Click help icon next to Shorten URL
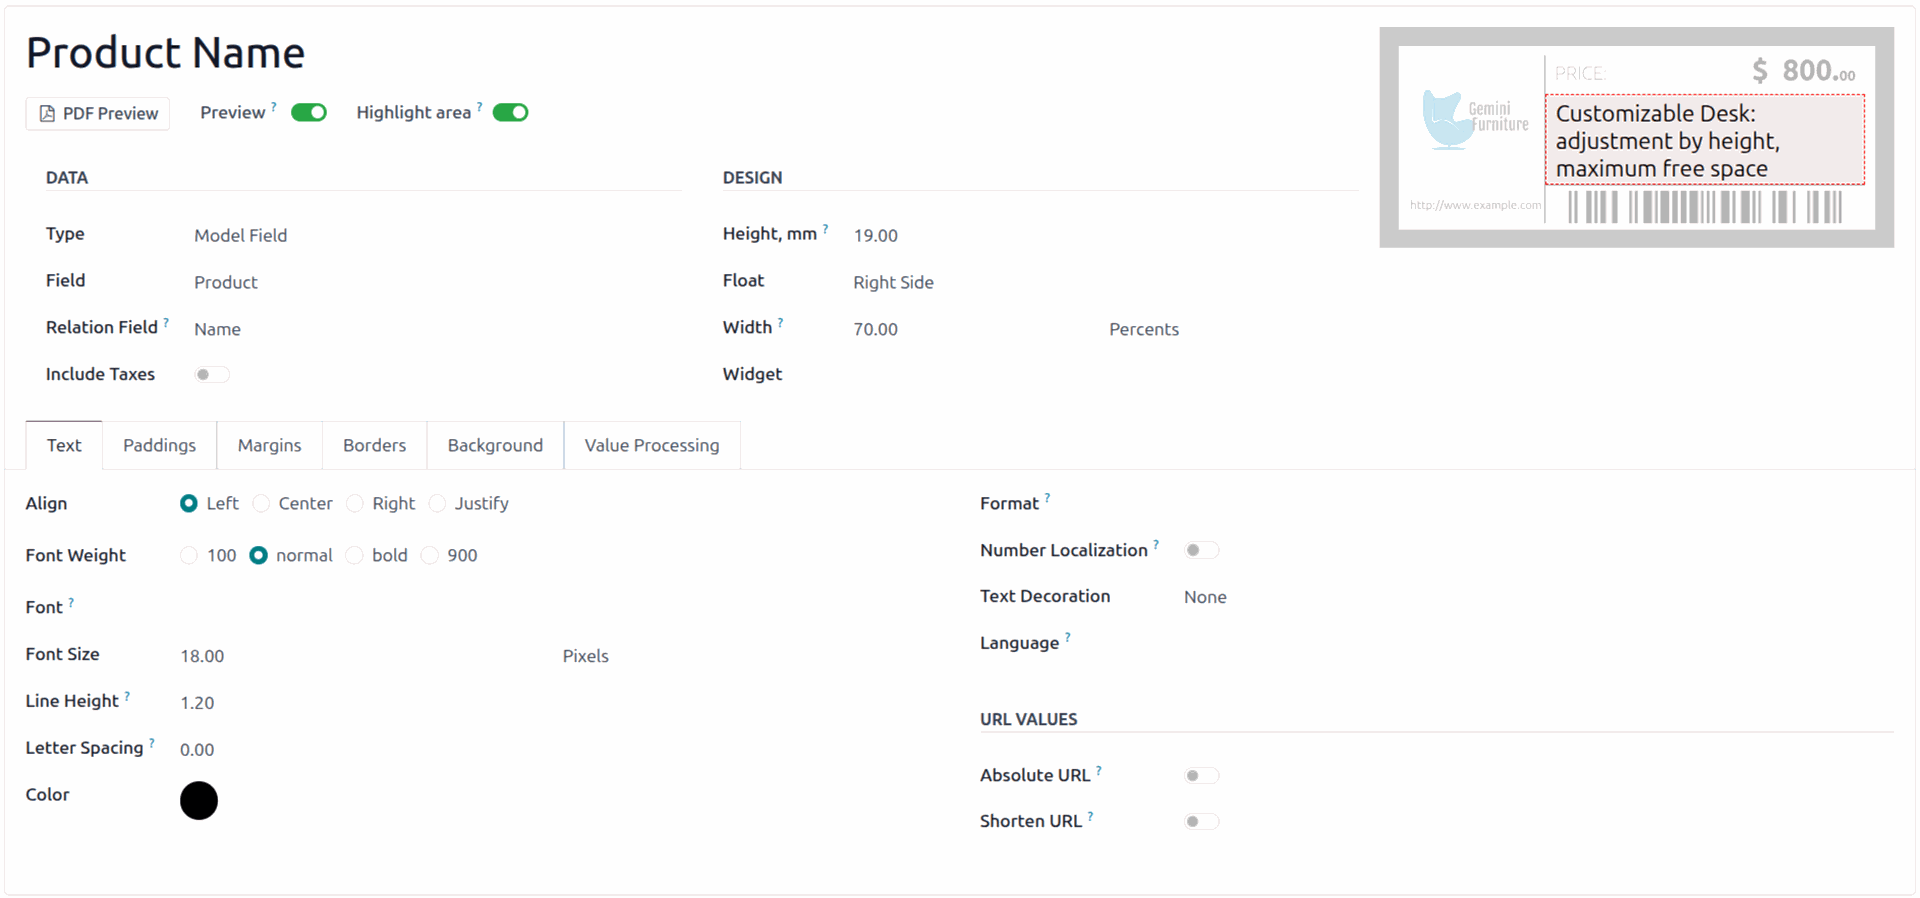 1090,816
